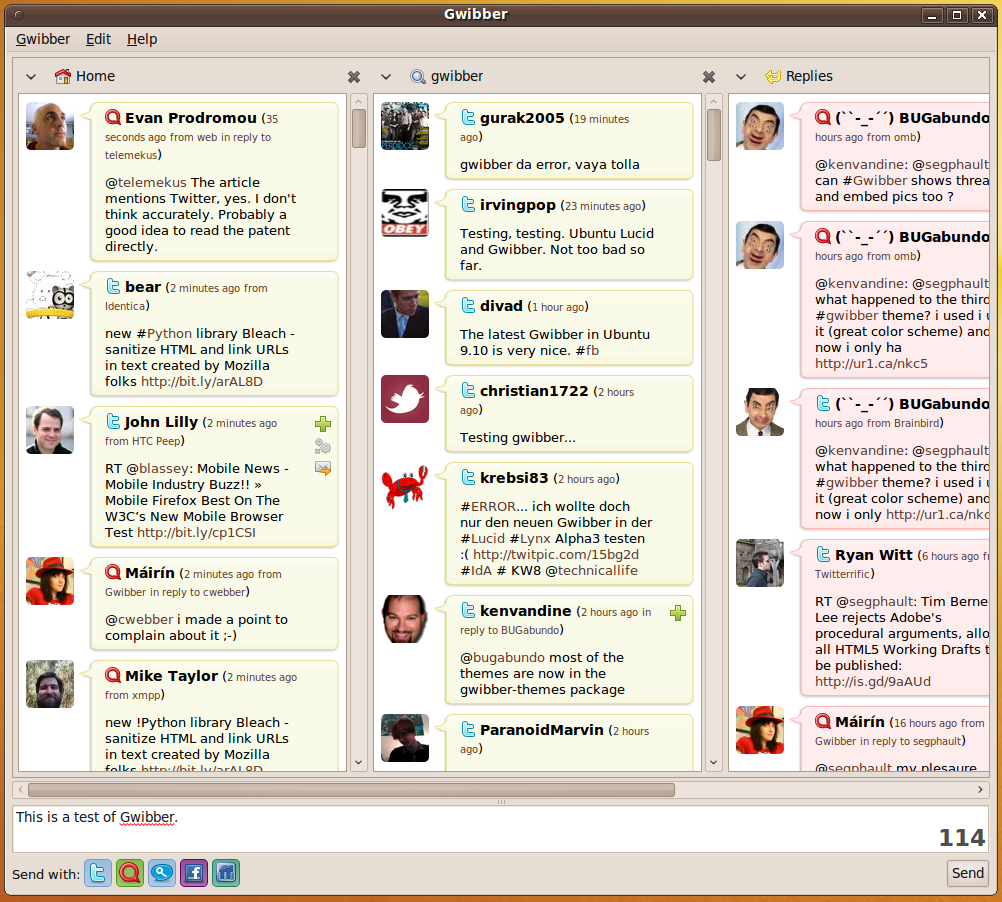Click the horizontal scrollbar right arrow
Viewport: 1002px width, 902px height.
[980, 790]
